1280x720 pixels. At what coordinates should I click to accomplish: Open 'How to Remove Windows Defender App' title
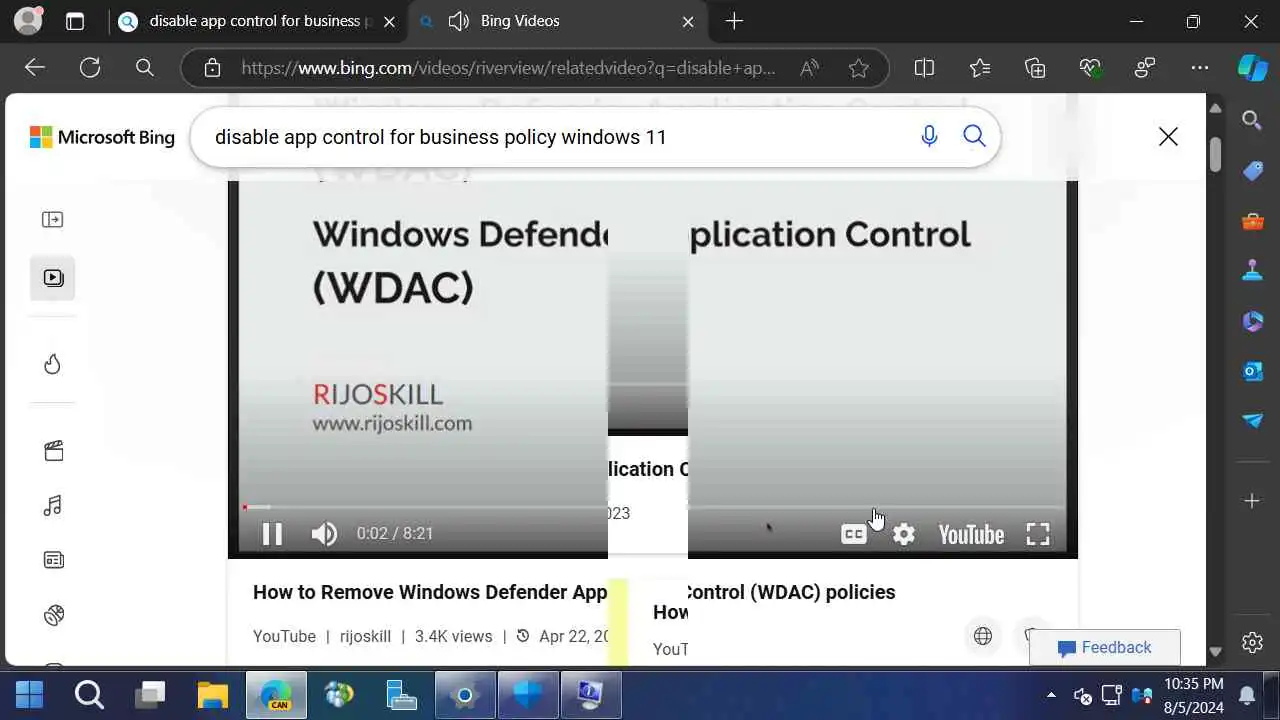[430, 592]
